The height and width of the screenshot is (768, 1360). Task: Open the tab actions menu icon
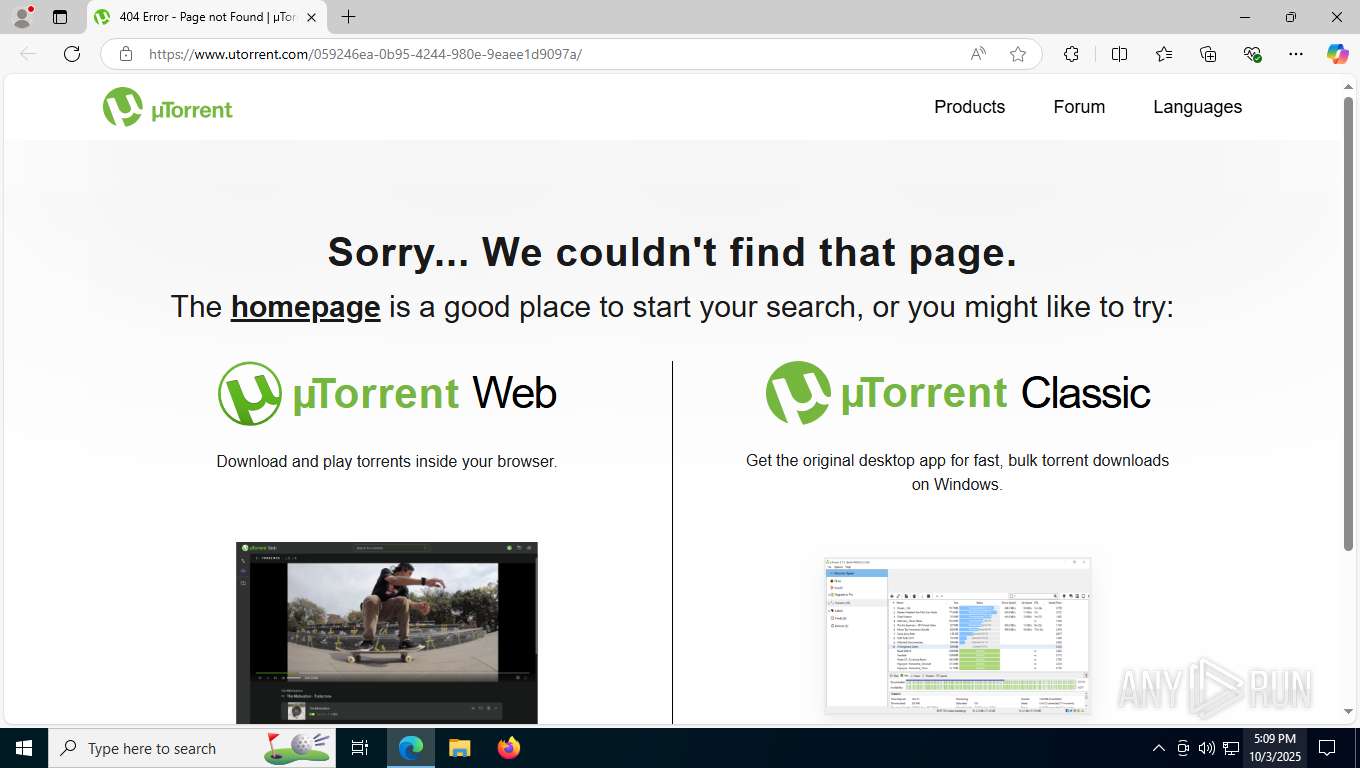pyautogui.click(x=60, y=17)
